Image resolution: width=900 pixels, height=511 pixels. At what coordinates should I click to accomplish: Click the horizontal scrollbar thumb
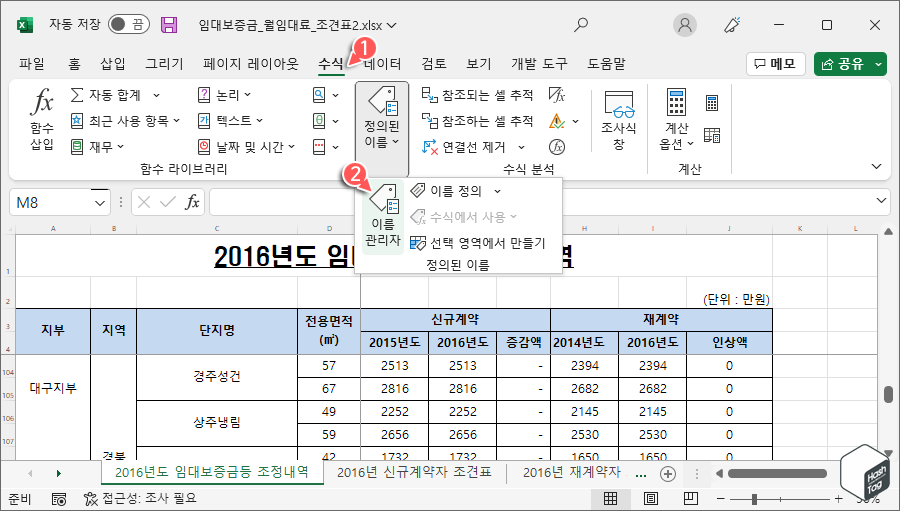tap(777, 474)
